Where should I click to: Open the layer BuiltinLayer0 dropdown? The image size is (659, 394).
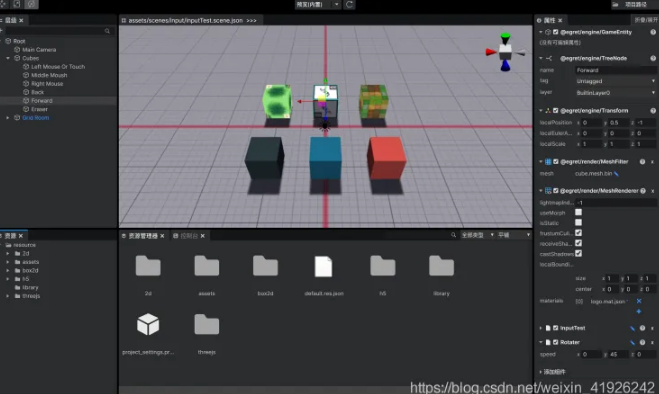(615, 93)
